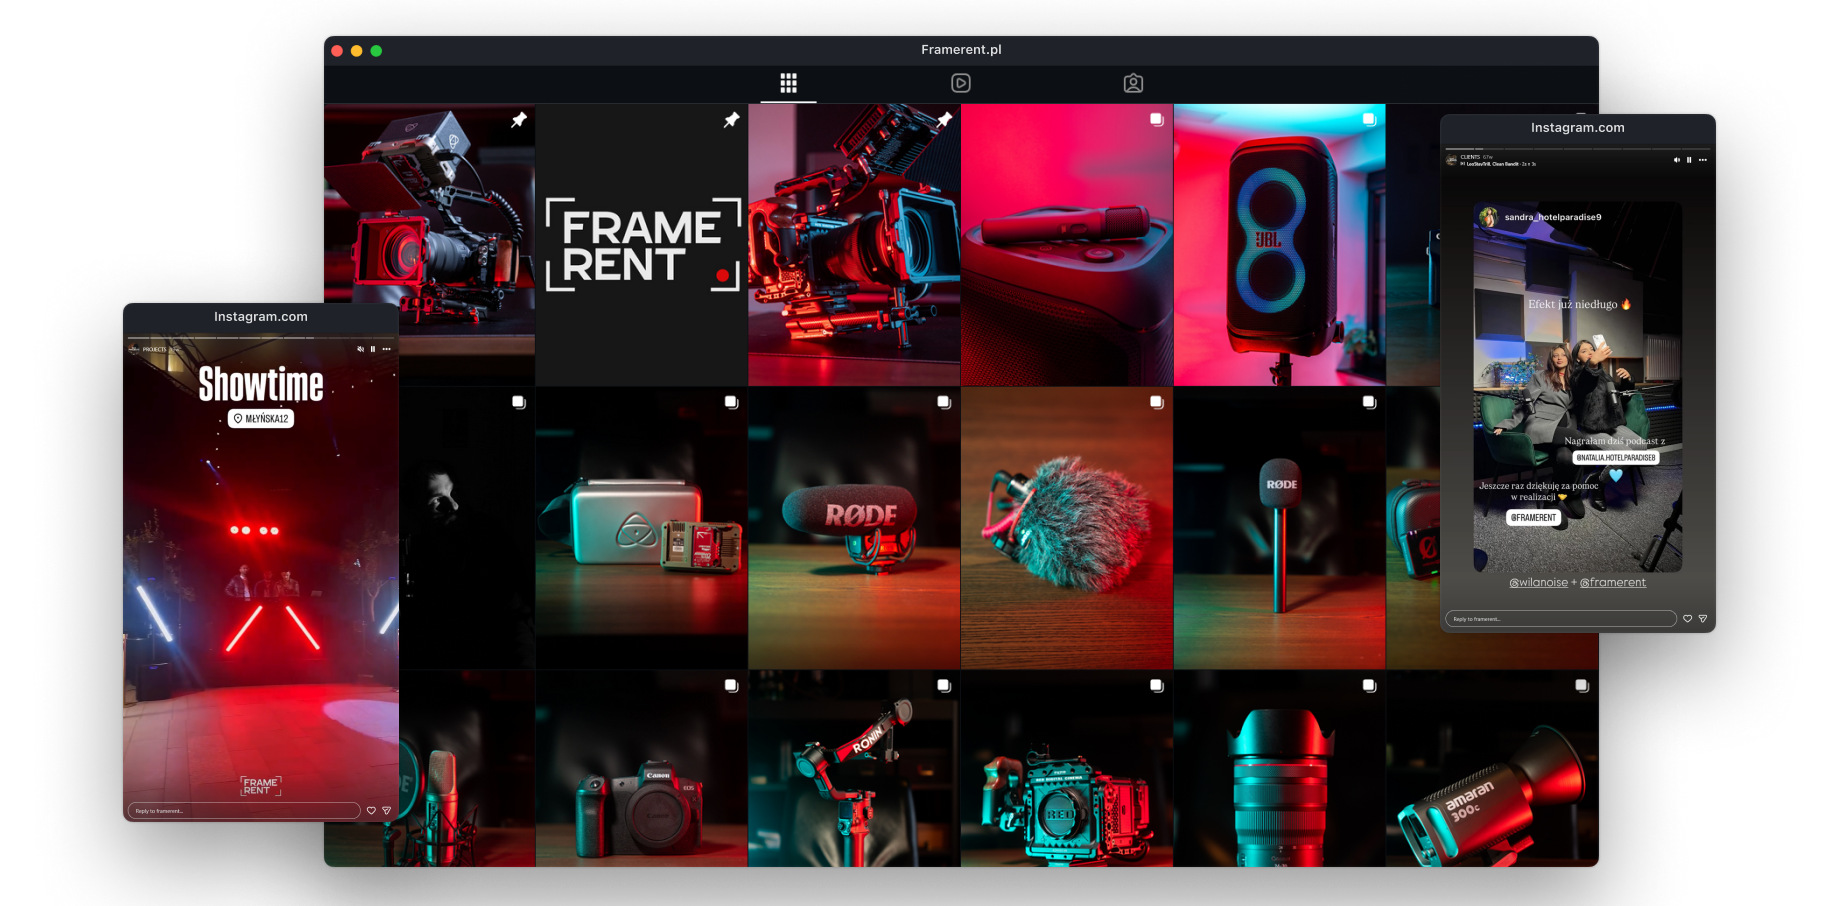Share the Showtime story via send icon

click(386, 811)
